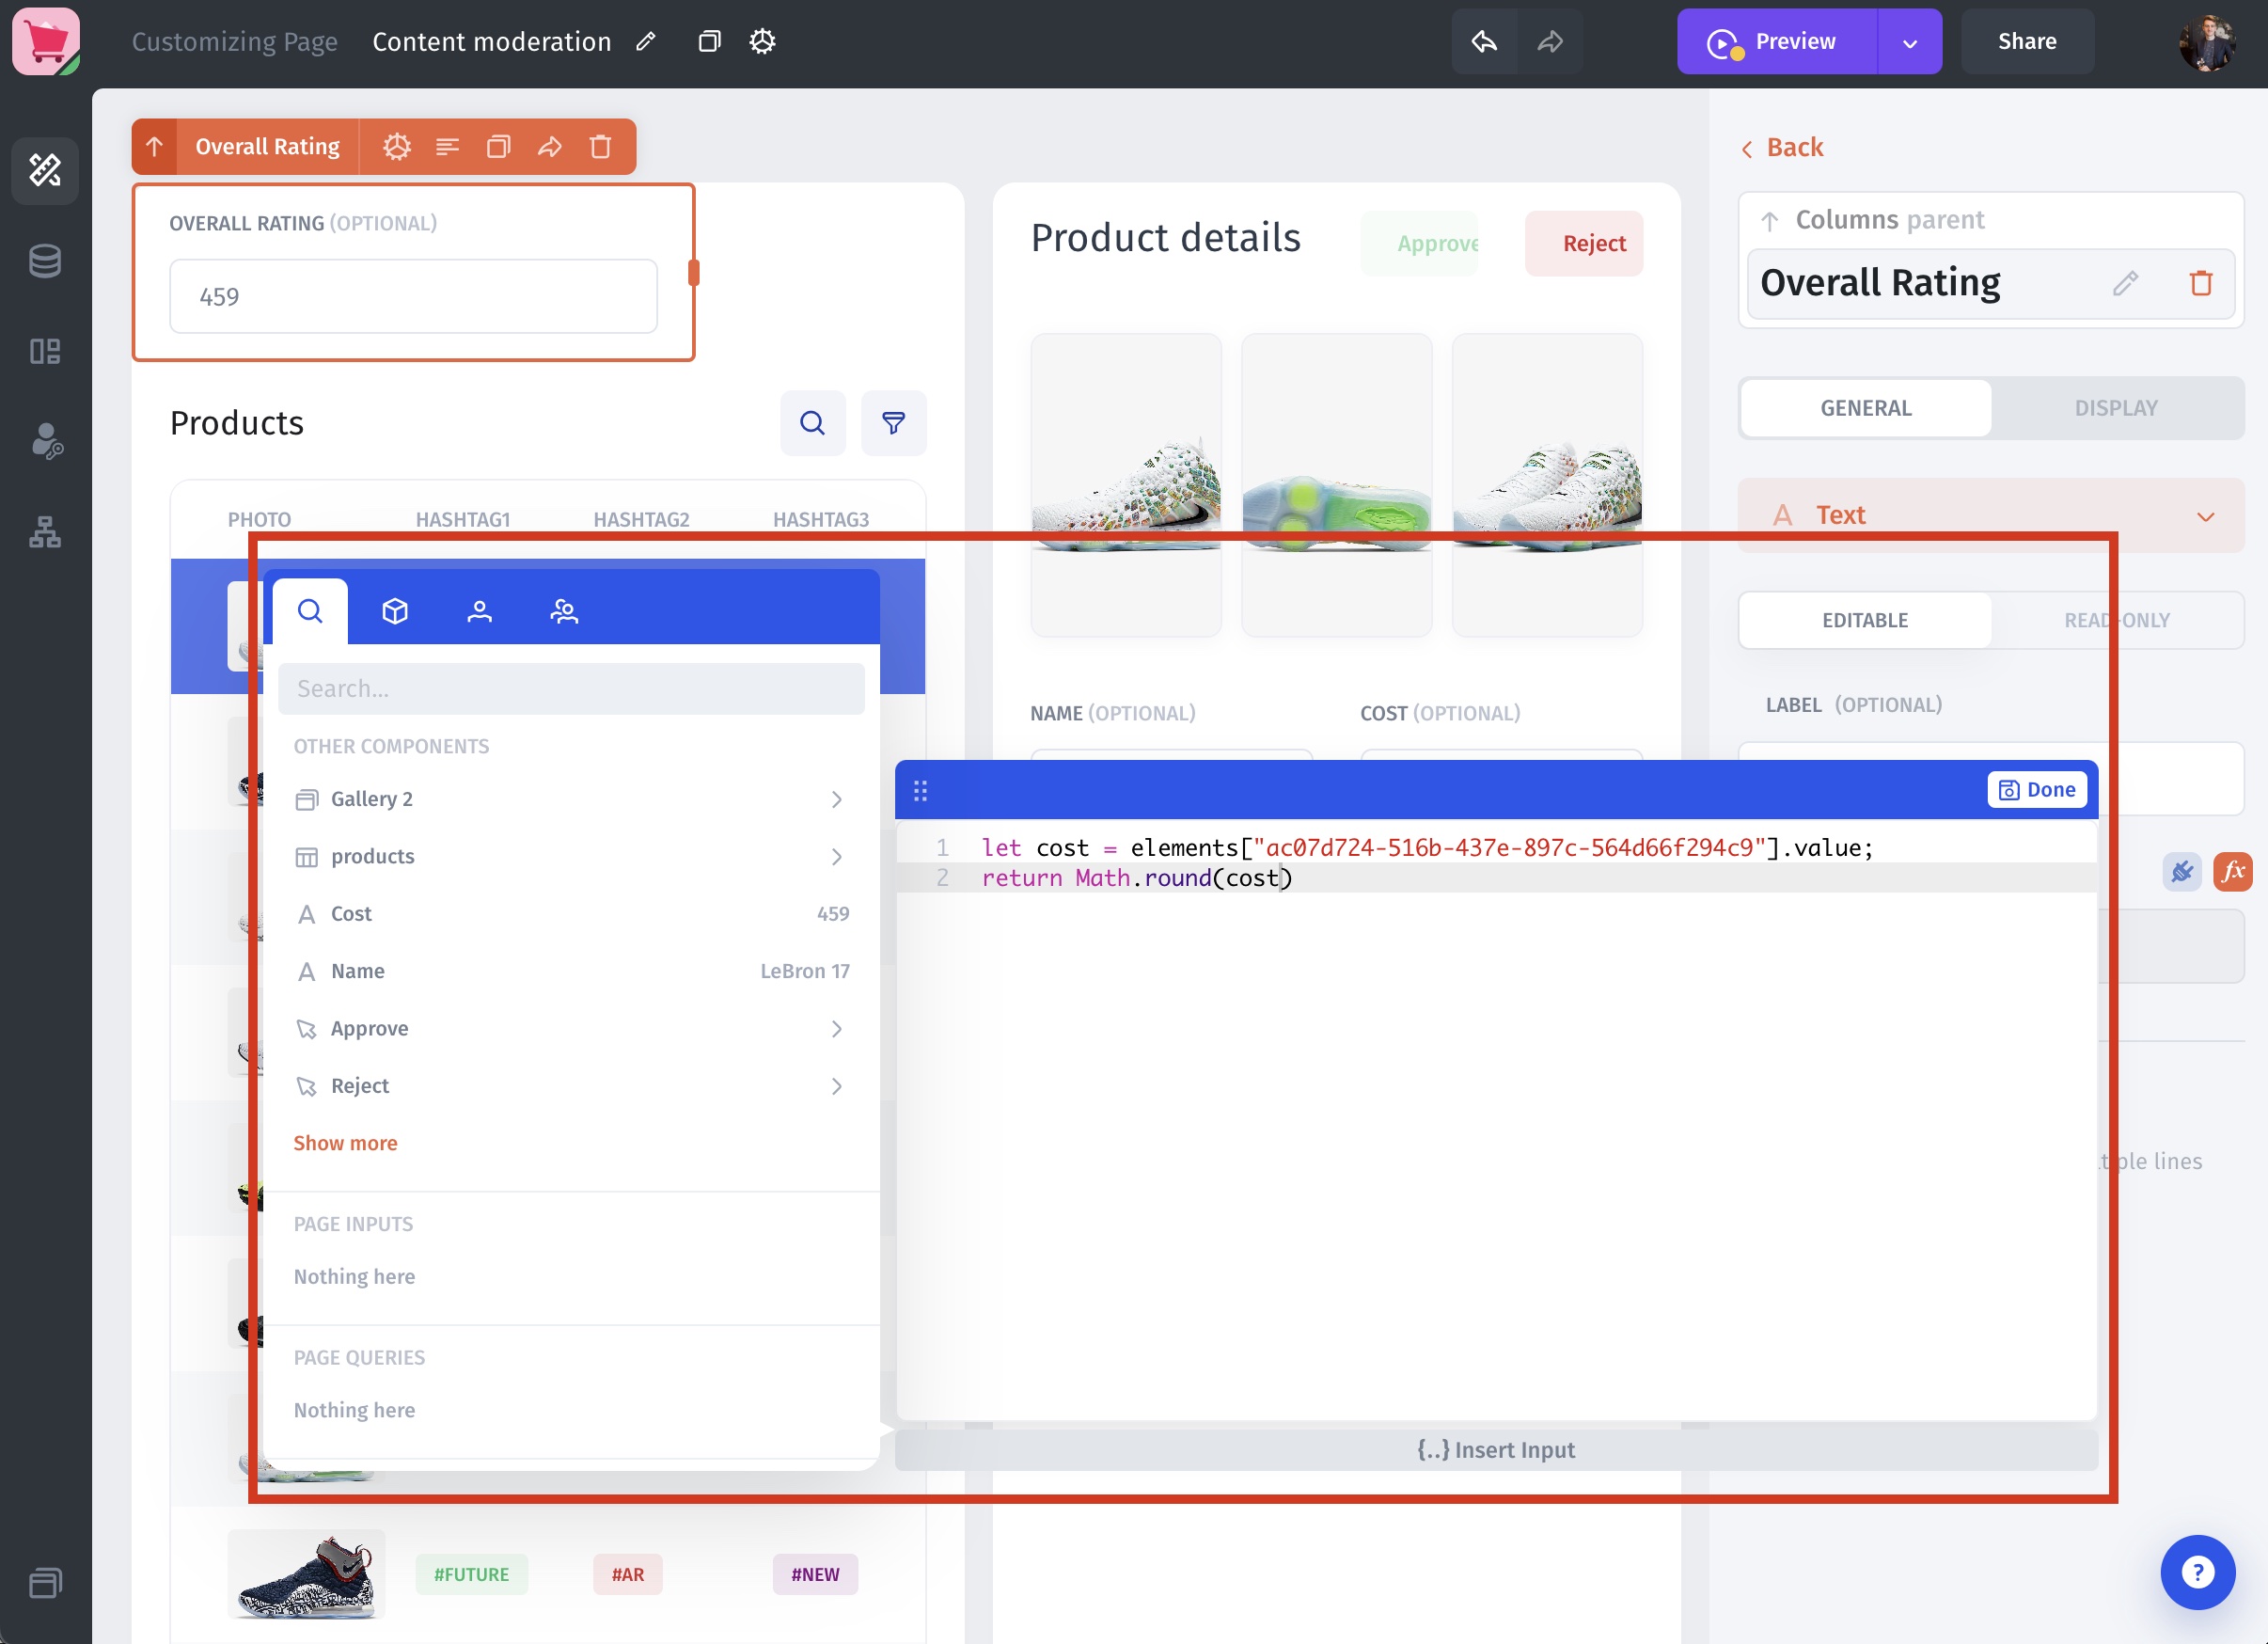Switch to the DISPLAY tab
Screen dimensions: 2268x1644
click(2115, 408)
